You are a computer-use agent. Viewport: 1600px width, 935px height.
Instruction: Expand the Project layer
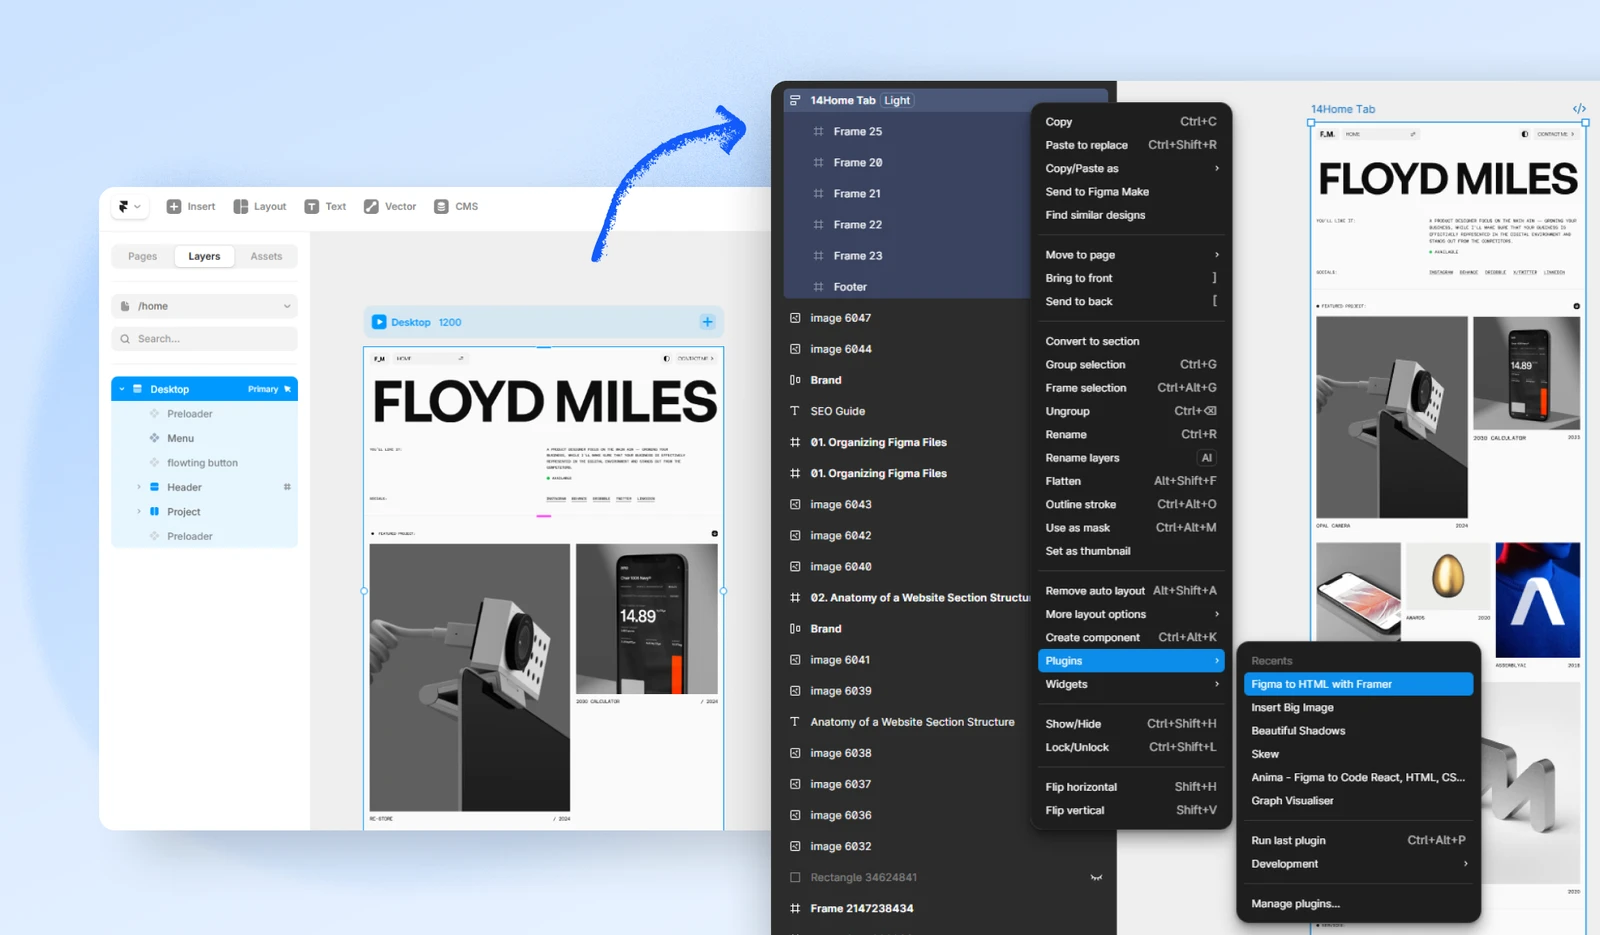(x=139, y=512)
